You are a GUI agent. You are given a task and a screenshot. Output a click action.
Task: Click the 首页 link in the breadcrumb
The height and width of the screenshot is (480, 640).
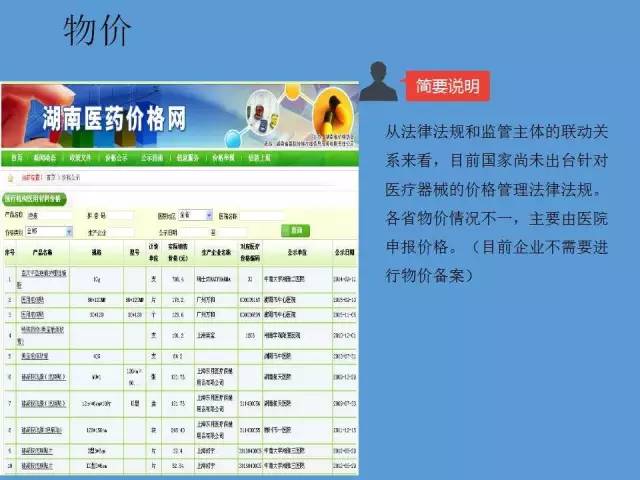[51, 176]
